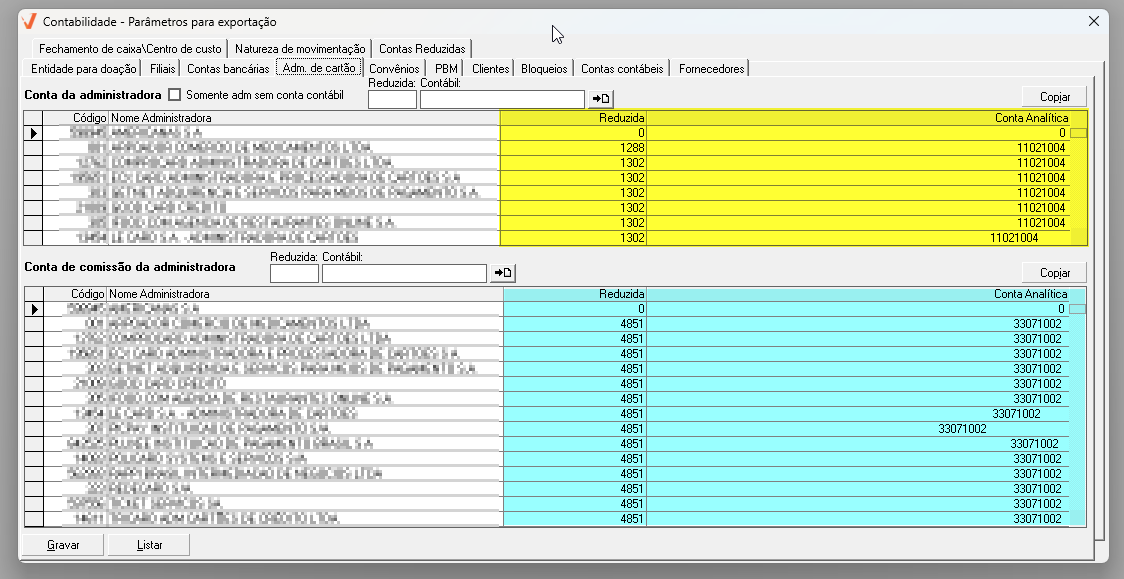The height and width of the screenshot is (579, 1124).
Task: Open lookup button in yellow Conta Analítica cell
Action: 1078,132
